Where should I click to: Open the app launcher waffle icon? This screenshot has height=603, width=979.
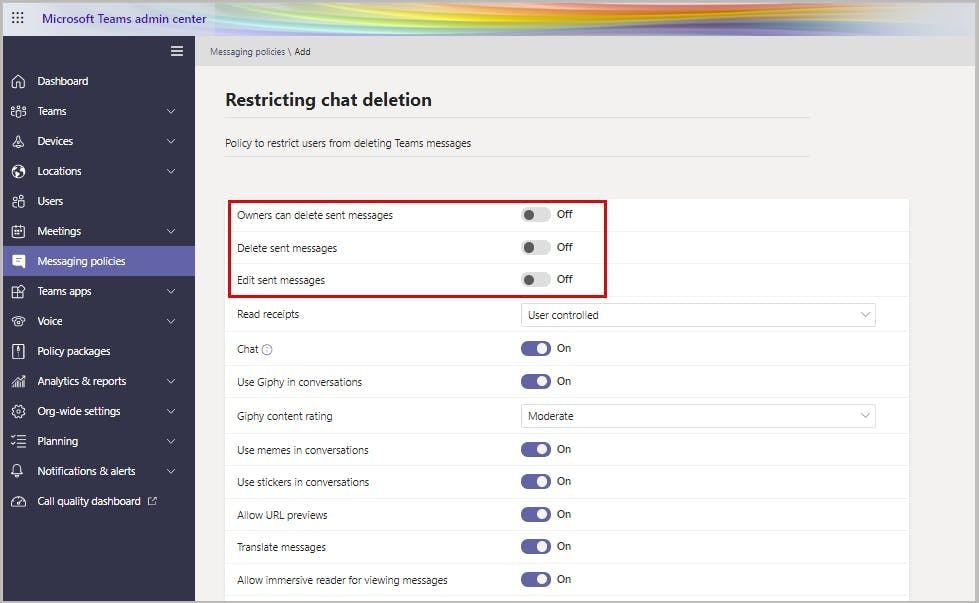click(x=18, y=19)
